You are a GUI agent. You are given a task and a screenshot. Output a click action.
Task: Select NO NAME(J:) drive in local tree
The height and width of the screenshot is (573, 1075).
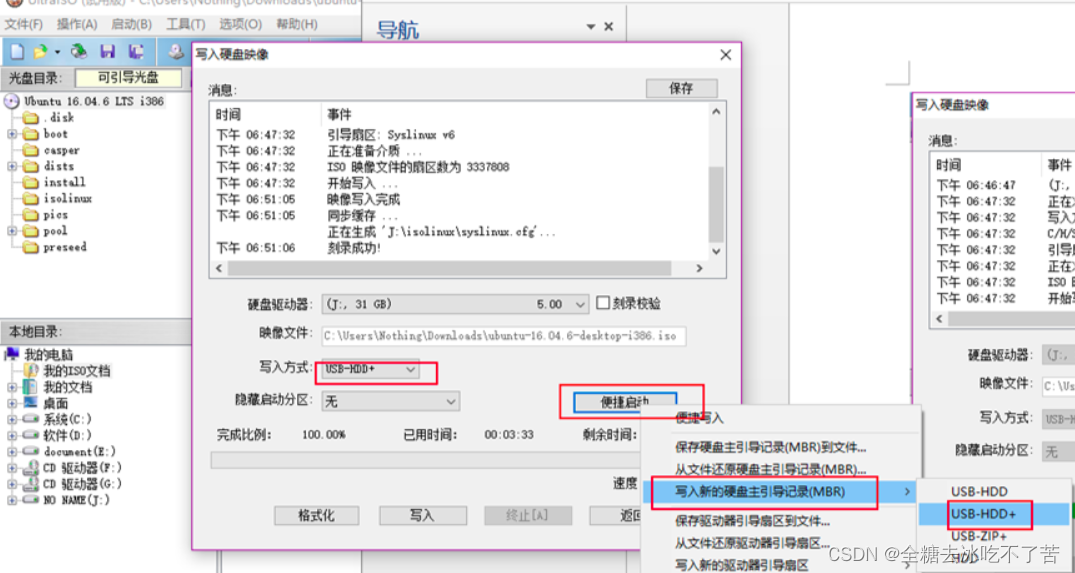click(76, 500)
